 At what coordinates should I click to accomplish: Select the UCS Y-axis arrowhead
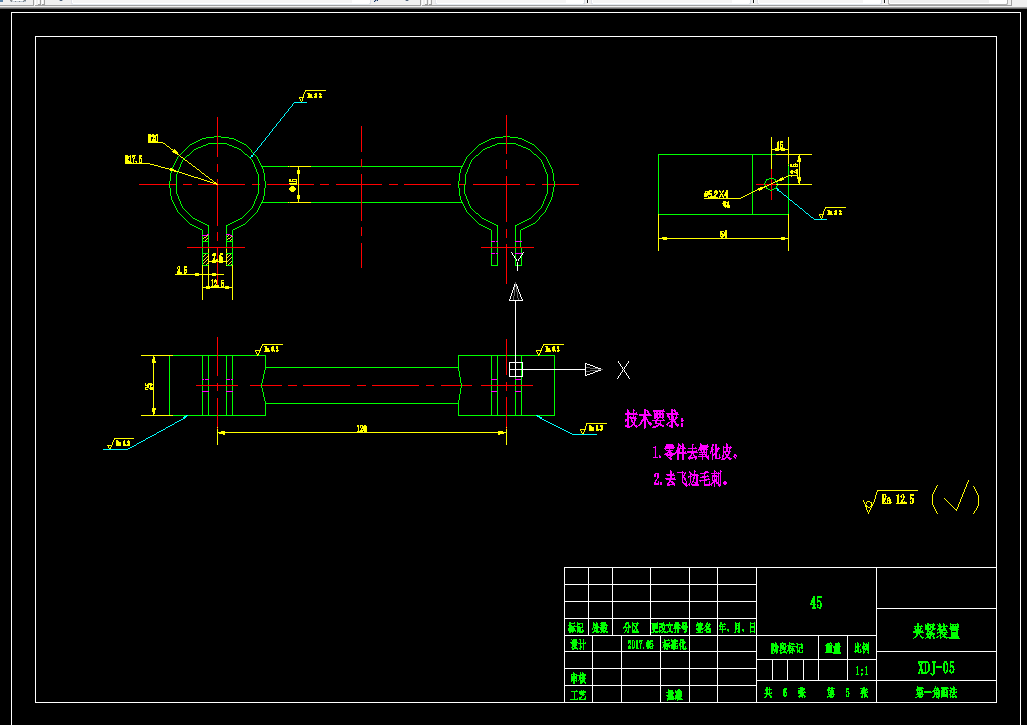click(x=516, y=292)
